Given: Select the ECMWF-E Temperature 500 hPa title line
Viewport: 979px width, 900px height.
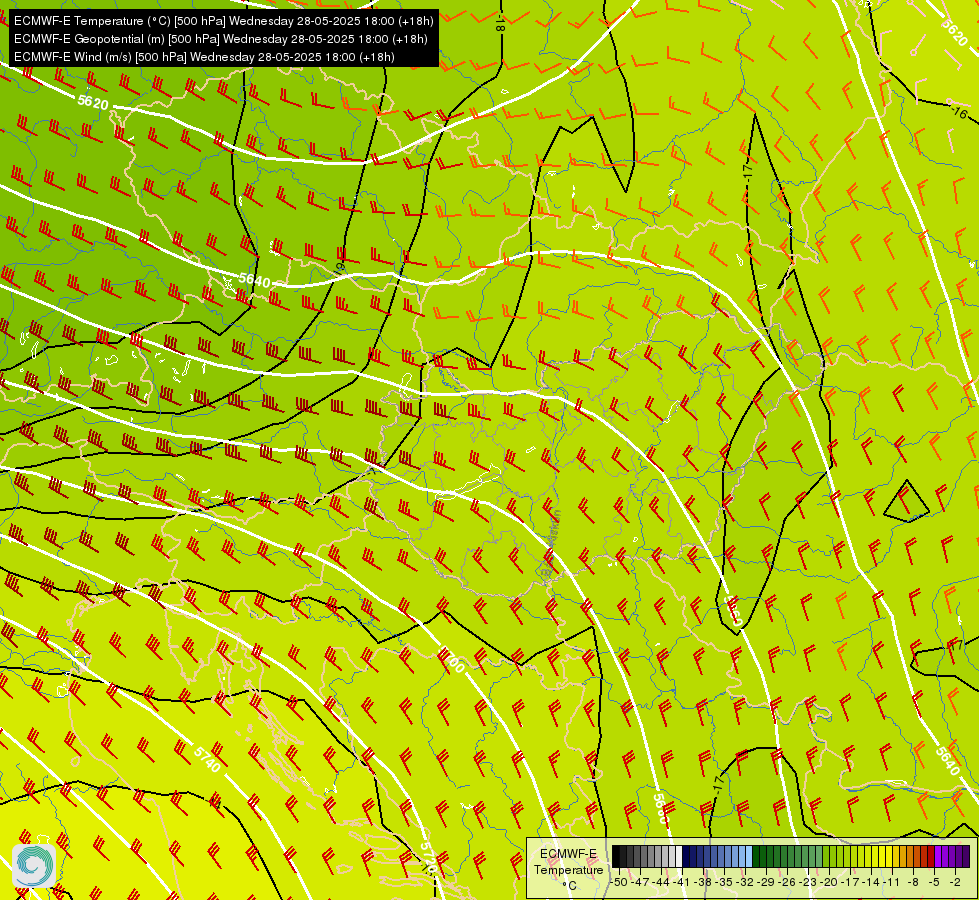Looking at the screenshot, I should tap(224, 21).
